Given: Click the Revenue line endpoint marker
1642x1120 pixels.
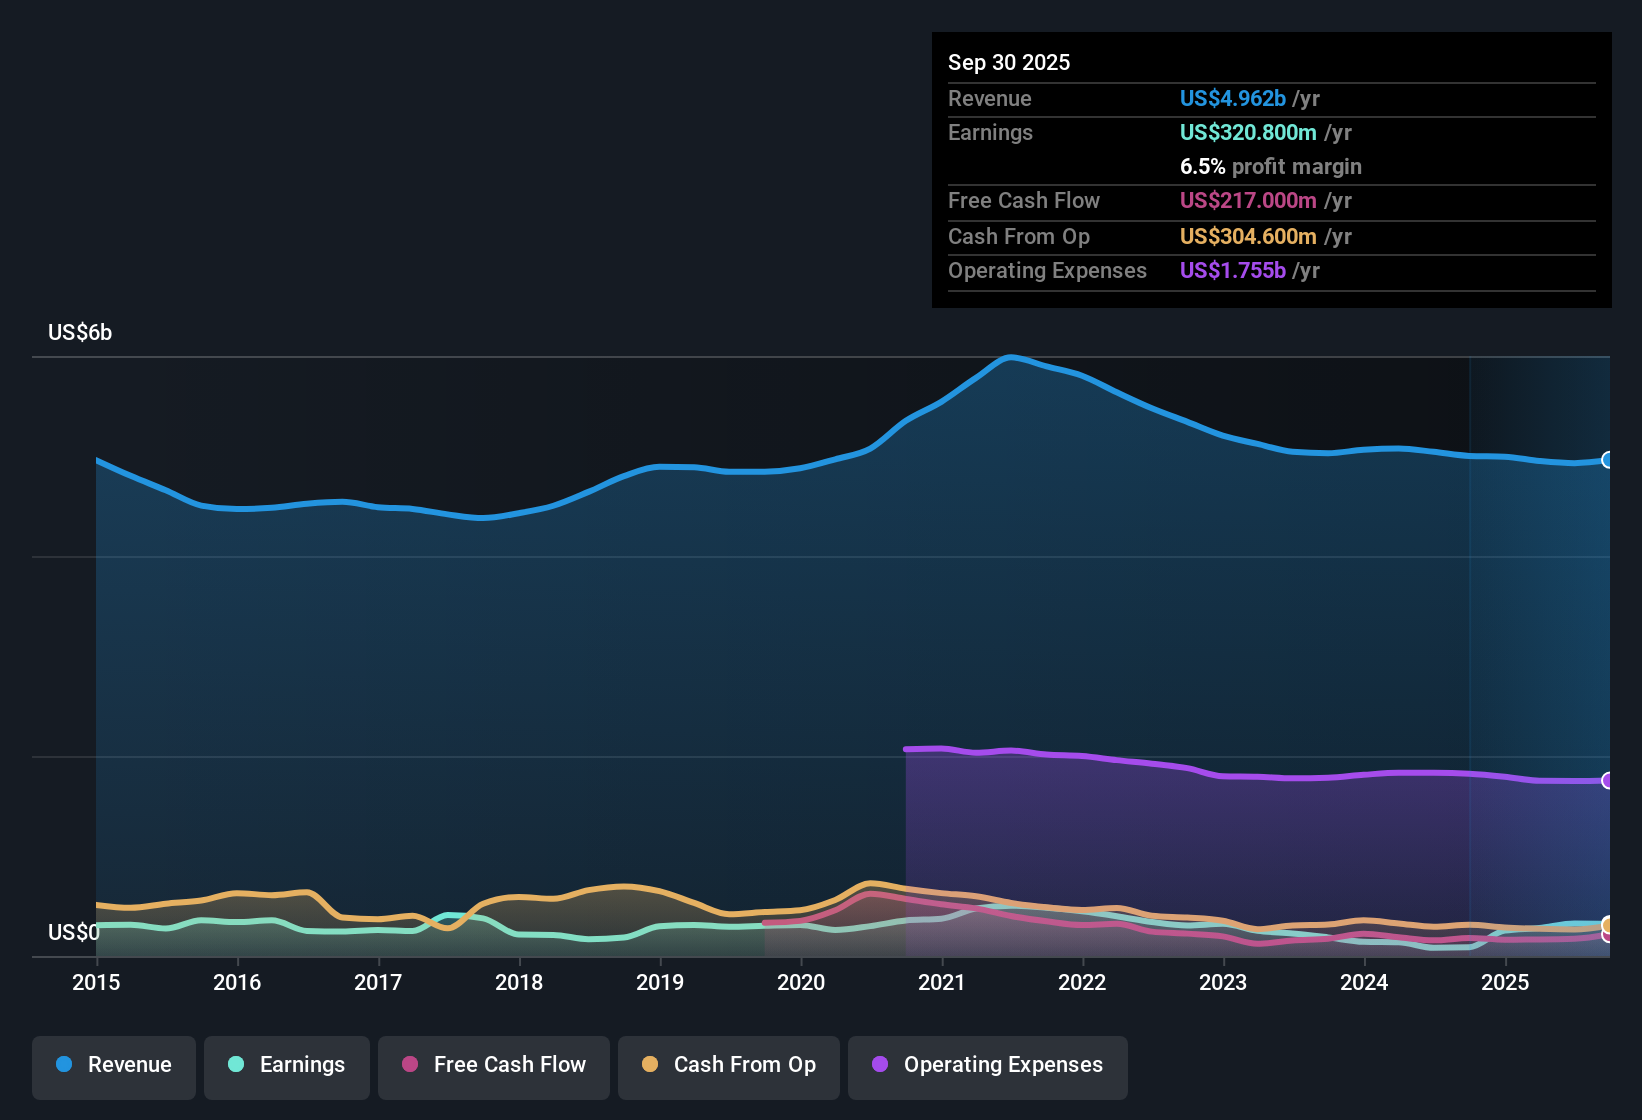Looking at the screenshot, I should [x=1608, y=460].
